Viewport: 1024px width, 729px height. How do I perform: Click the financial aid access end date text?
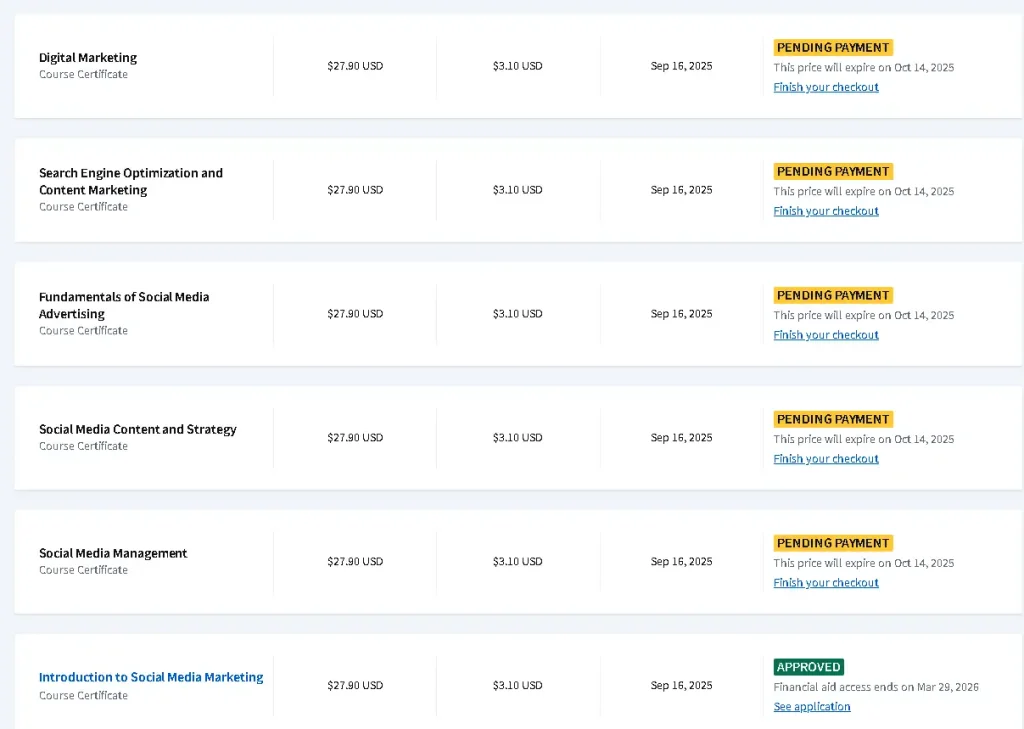[876, 687]
